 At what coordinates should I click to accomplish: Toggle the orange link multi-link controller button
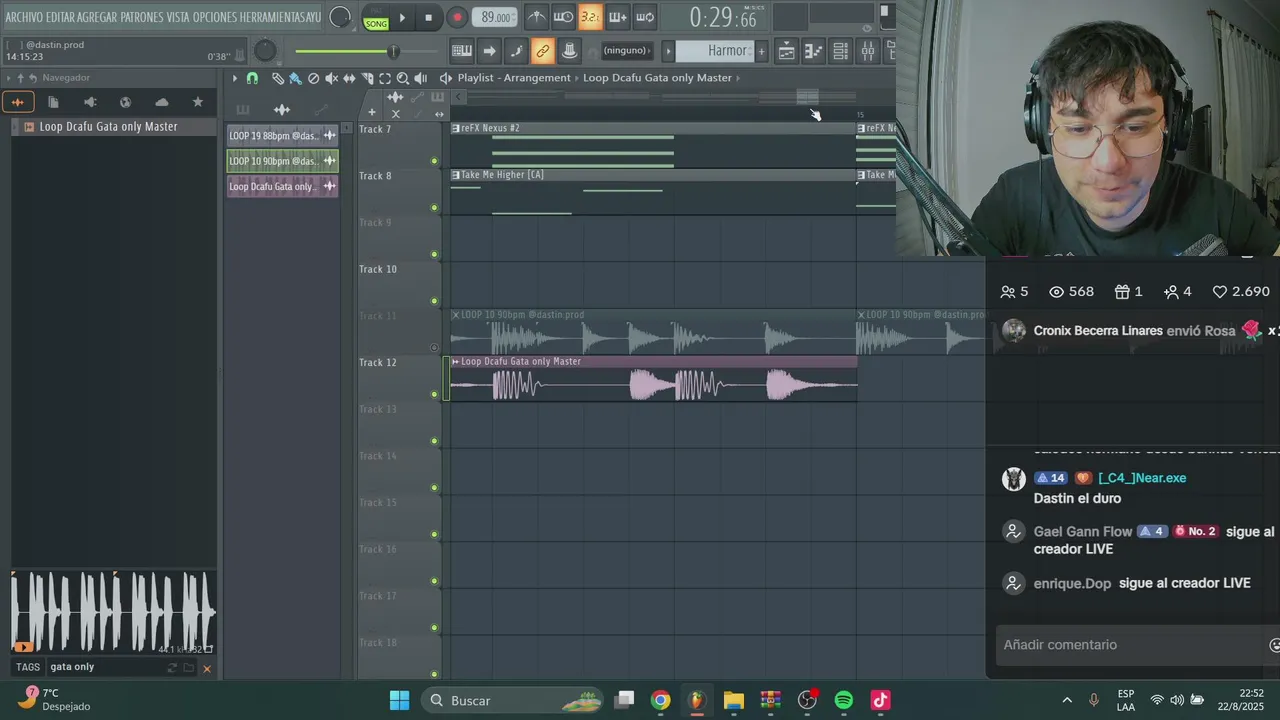(x=543, y=51)
